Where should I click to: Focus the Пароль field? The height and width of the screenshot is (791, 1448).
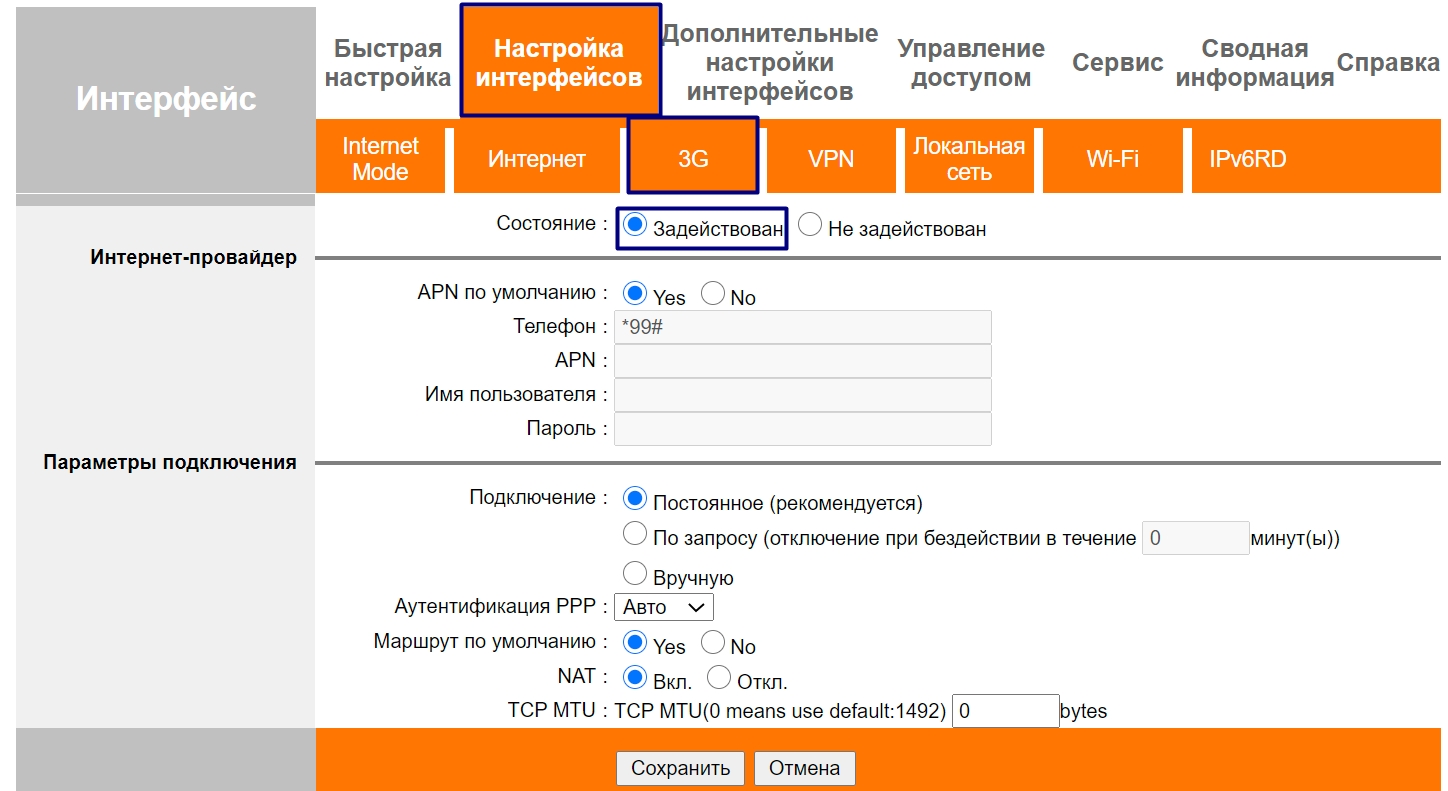(803, 429)
